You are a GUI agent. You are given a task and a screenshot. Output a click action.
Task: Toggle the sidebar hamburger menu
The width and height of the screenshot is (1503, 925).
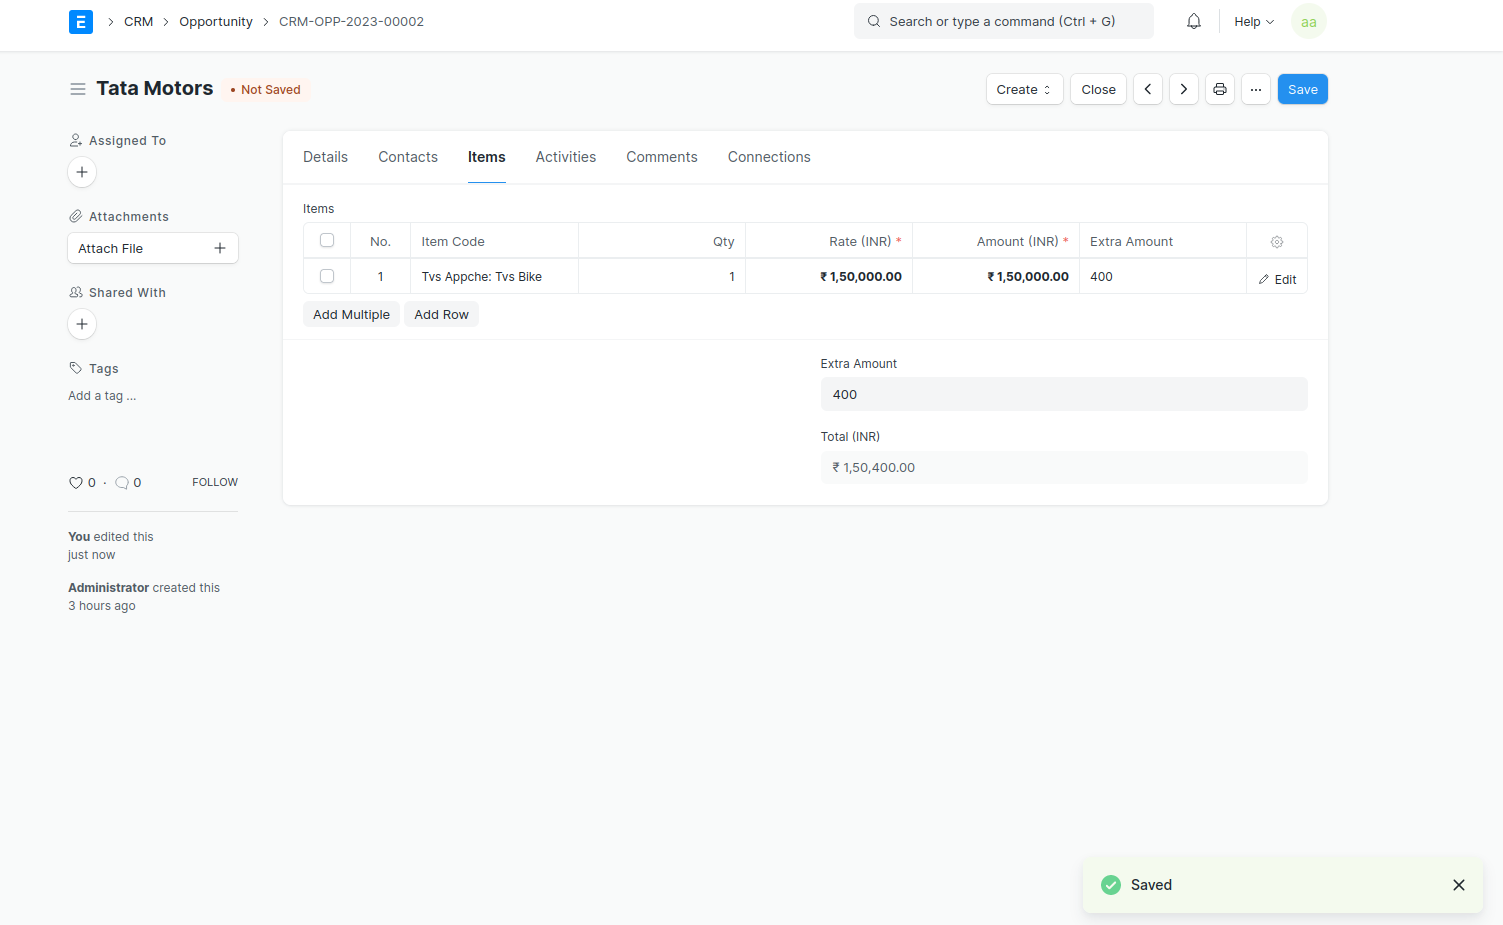pos(78,89)
